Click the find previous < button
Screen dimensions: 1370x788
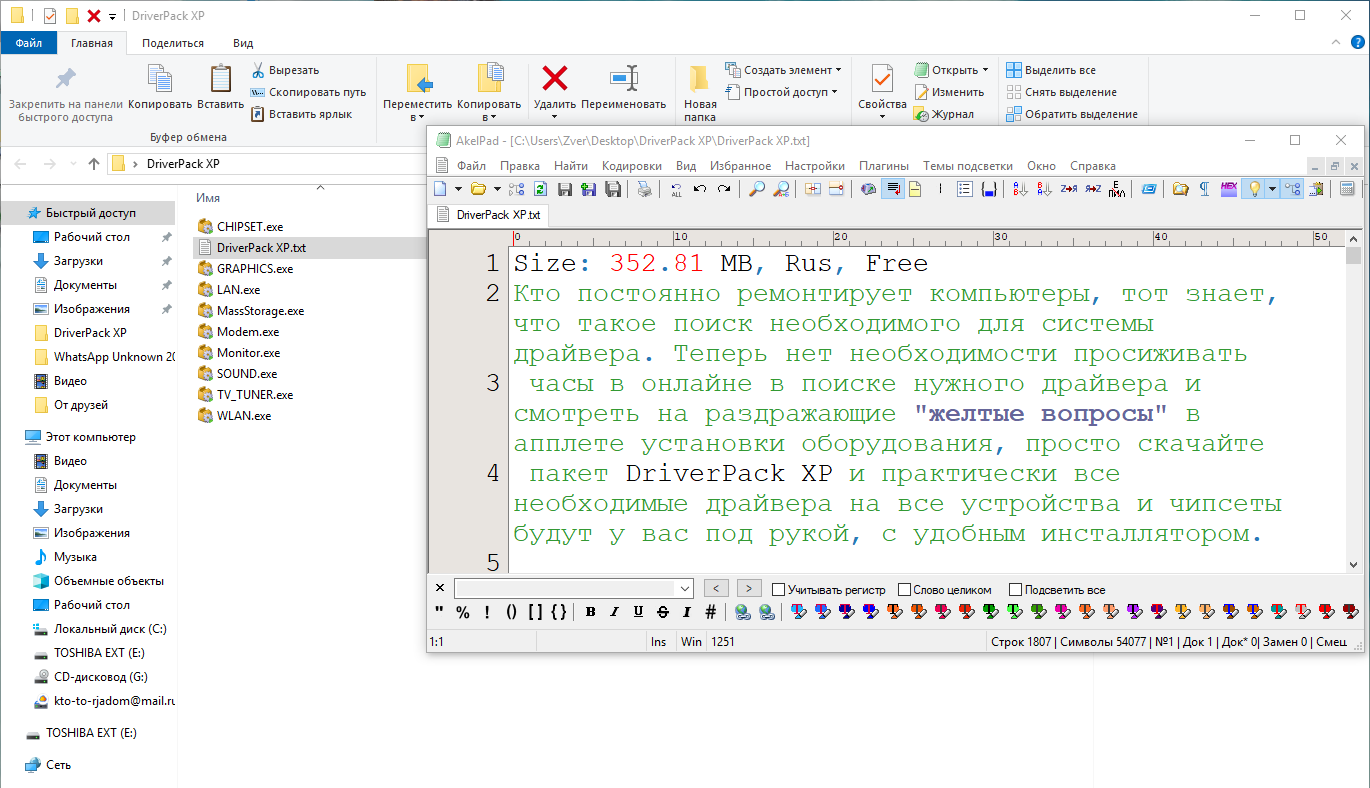[x=716, y=589]
